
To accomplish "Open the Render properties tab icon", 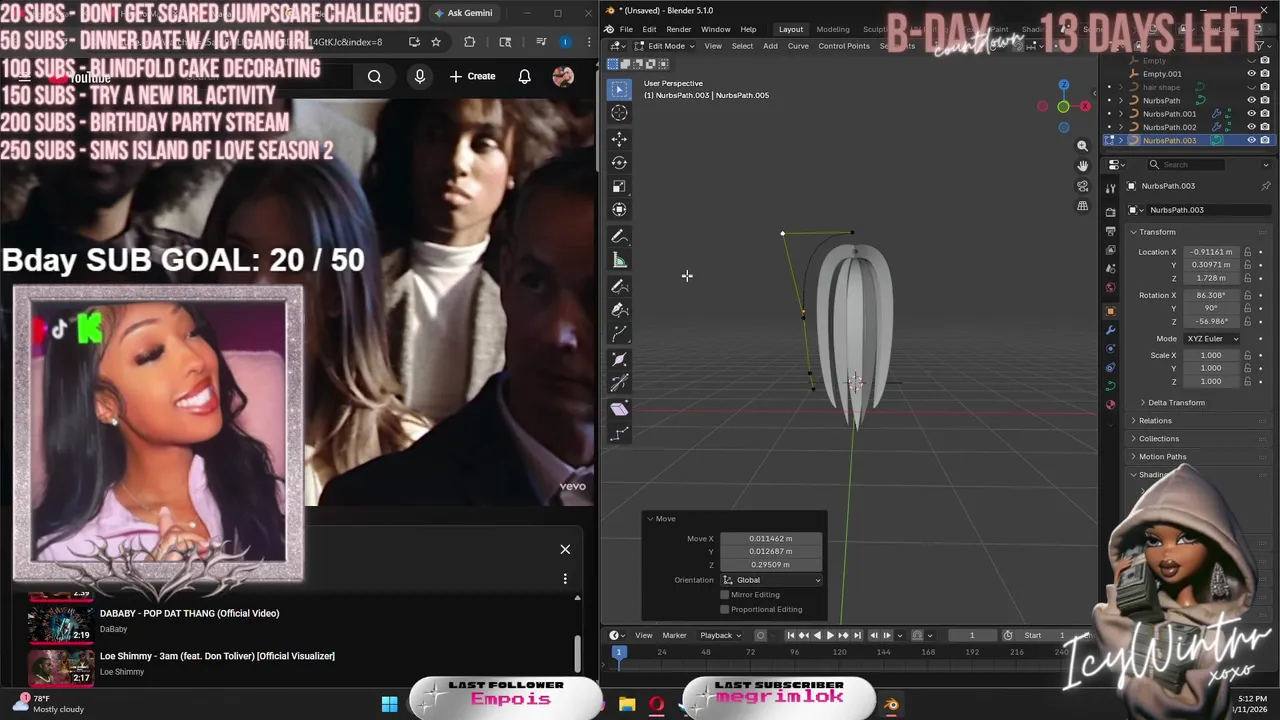I will click(1110, 212).
